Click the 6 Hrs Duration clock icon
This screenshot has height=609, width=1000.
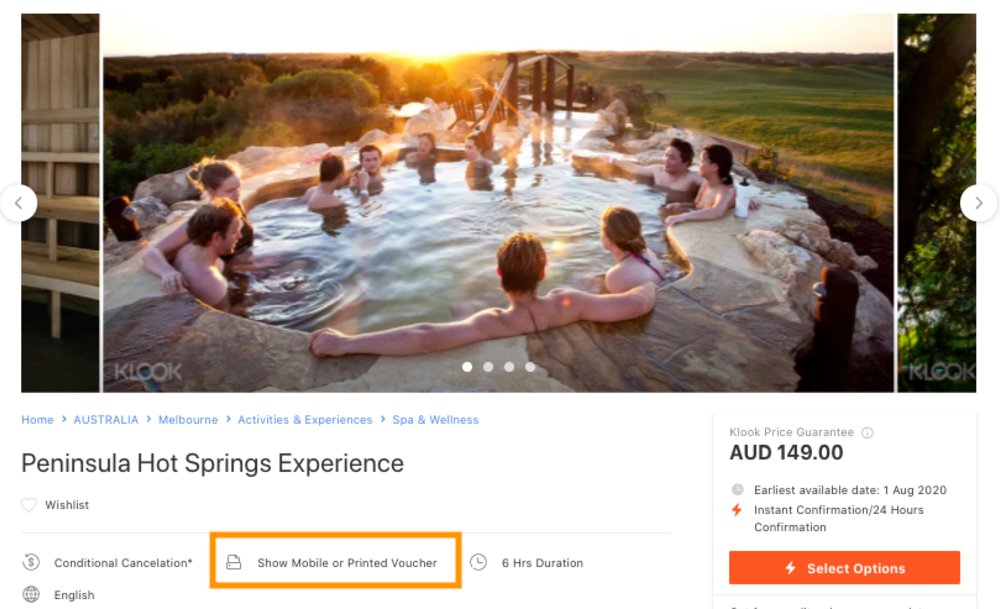tap(479, 562)
